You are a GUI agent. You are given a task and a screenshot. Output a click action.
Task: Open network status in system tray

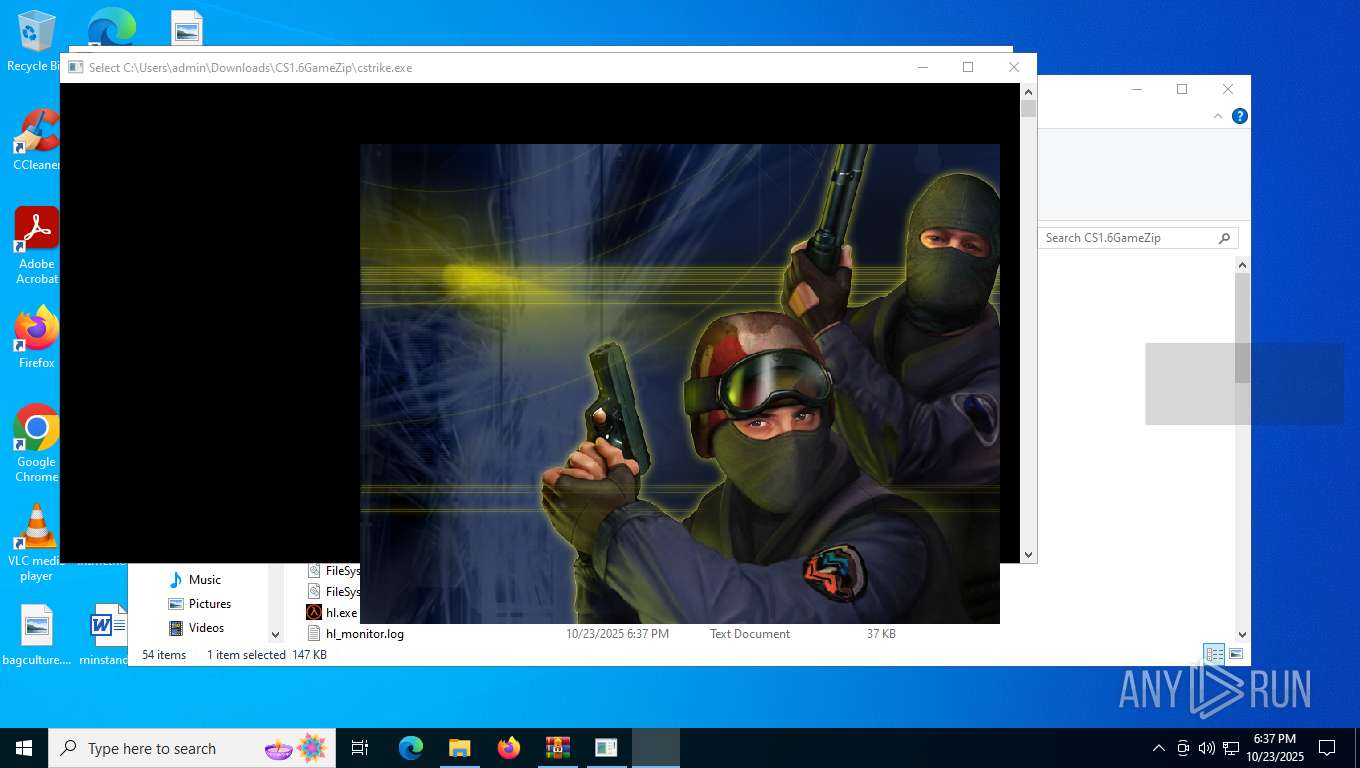tap(1231, 748)
